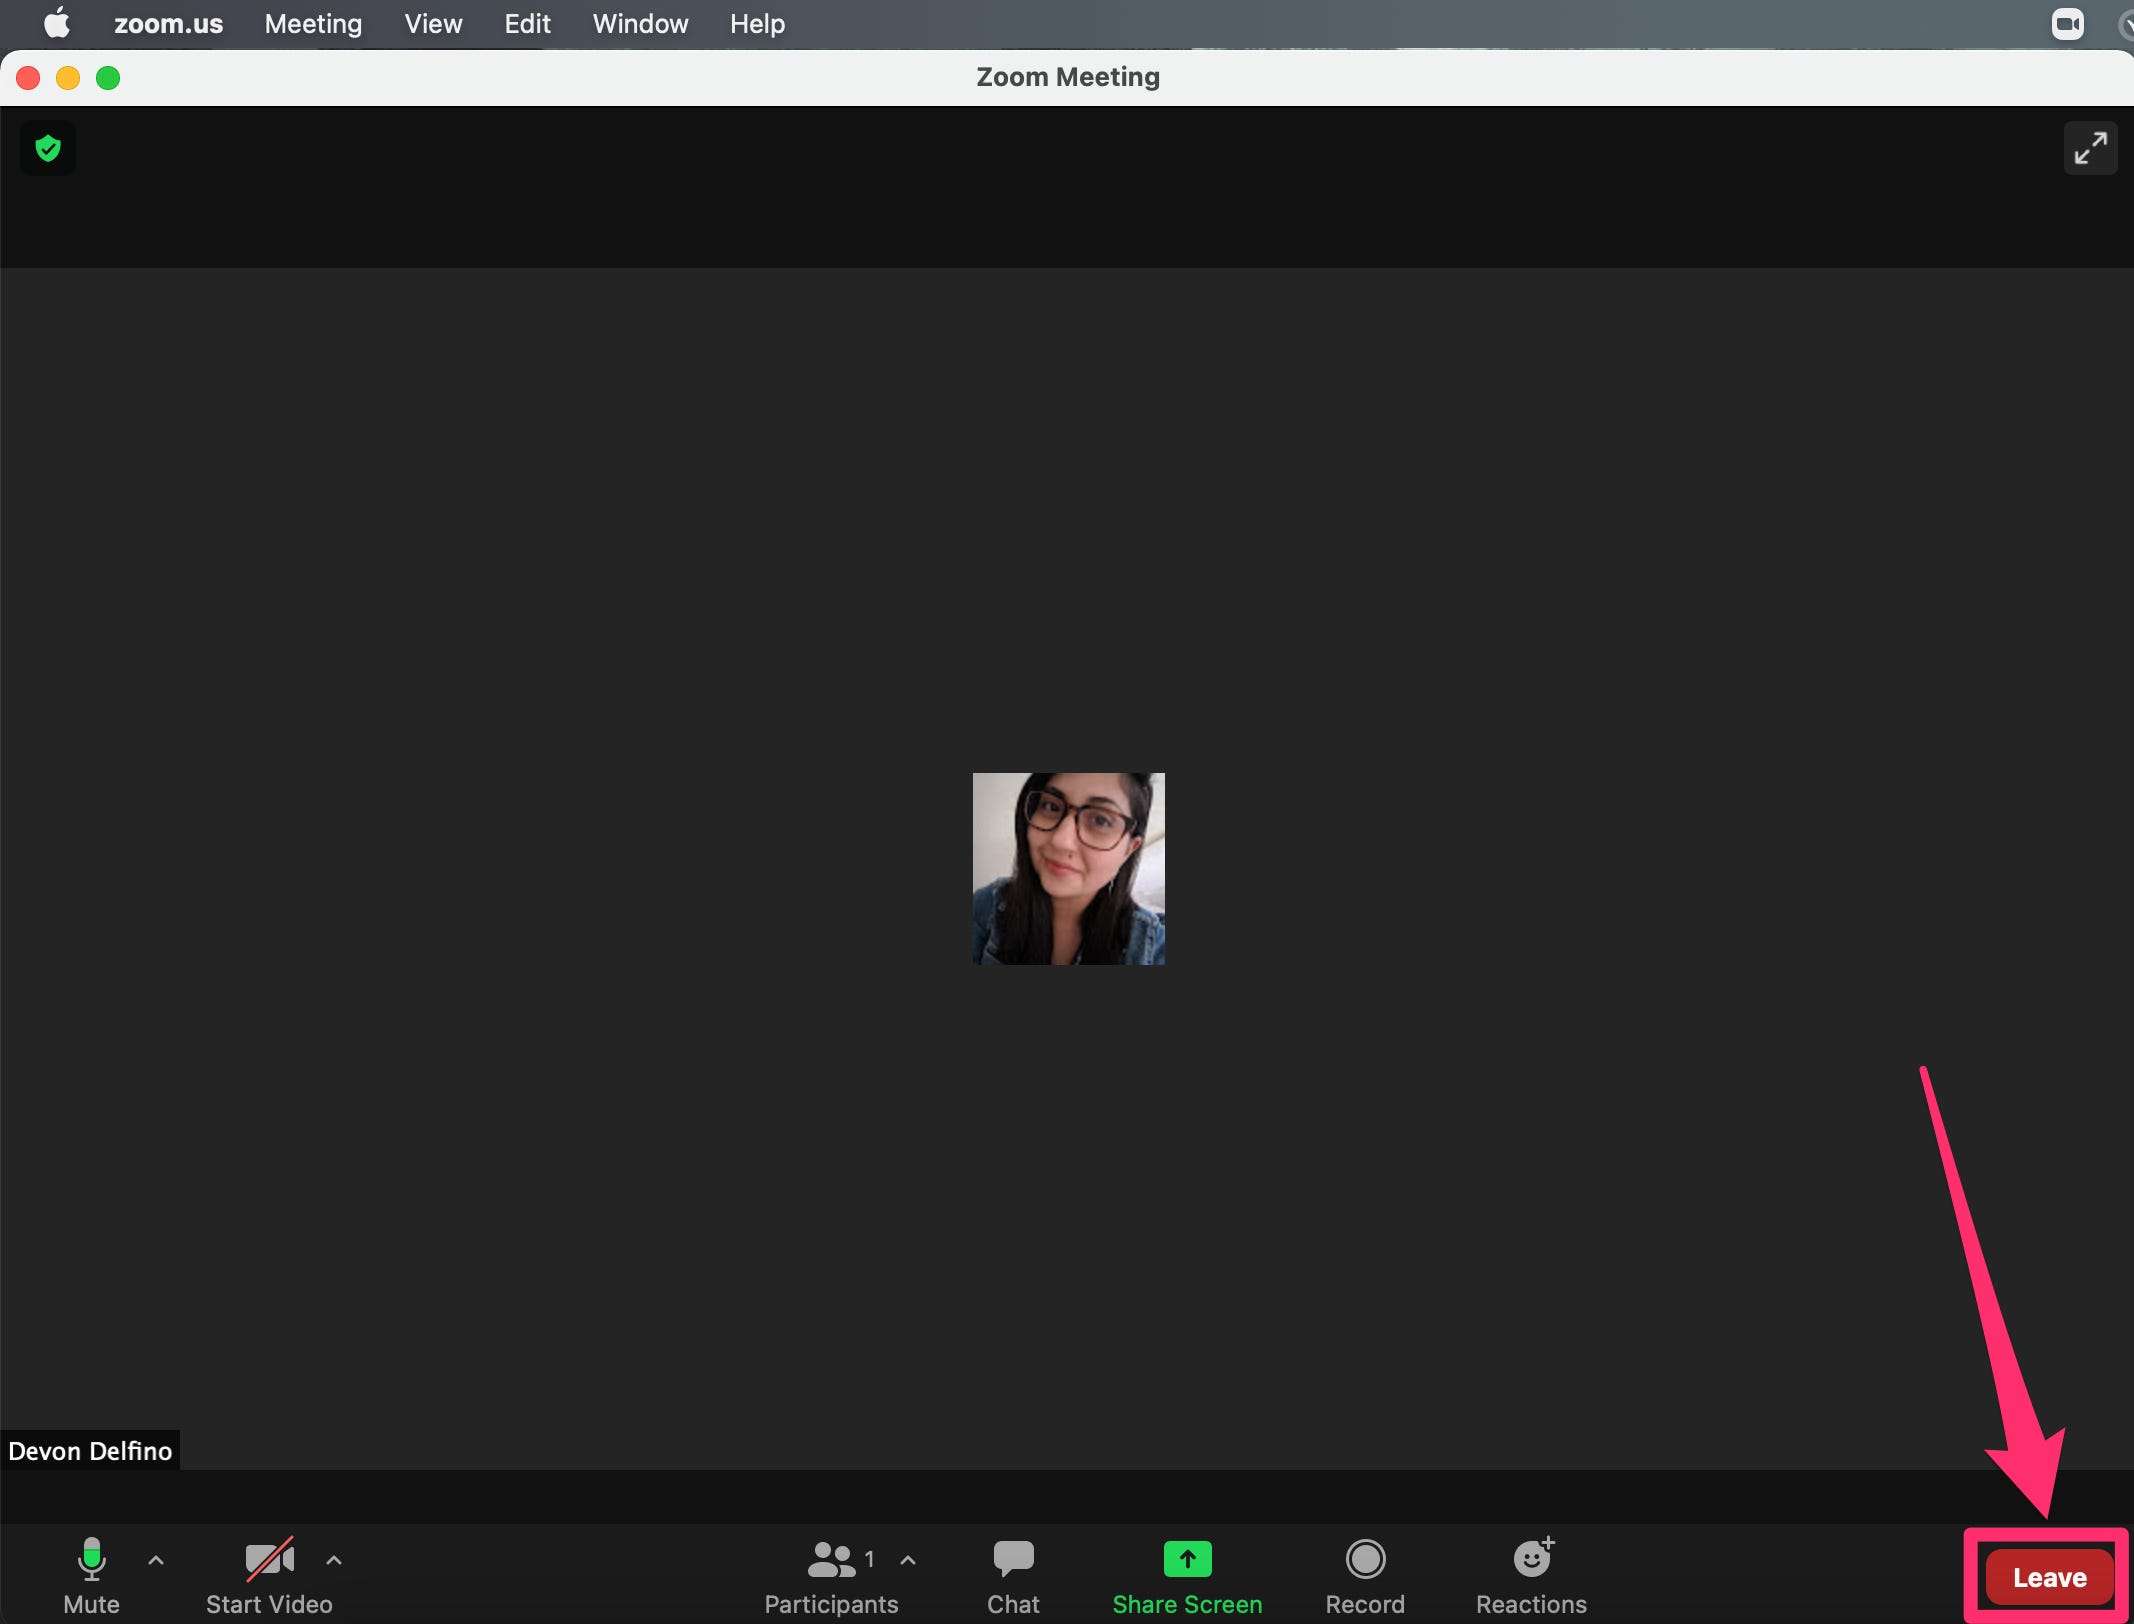Click the Mute microphone icon

coord(90,1557)
